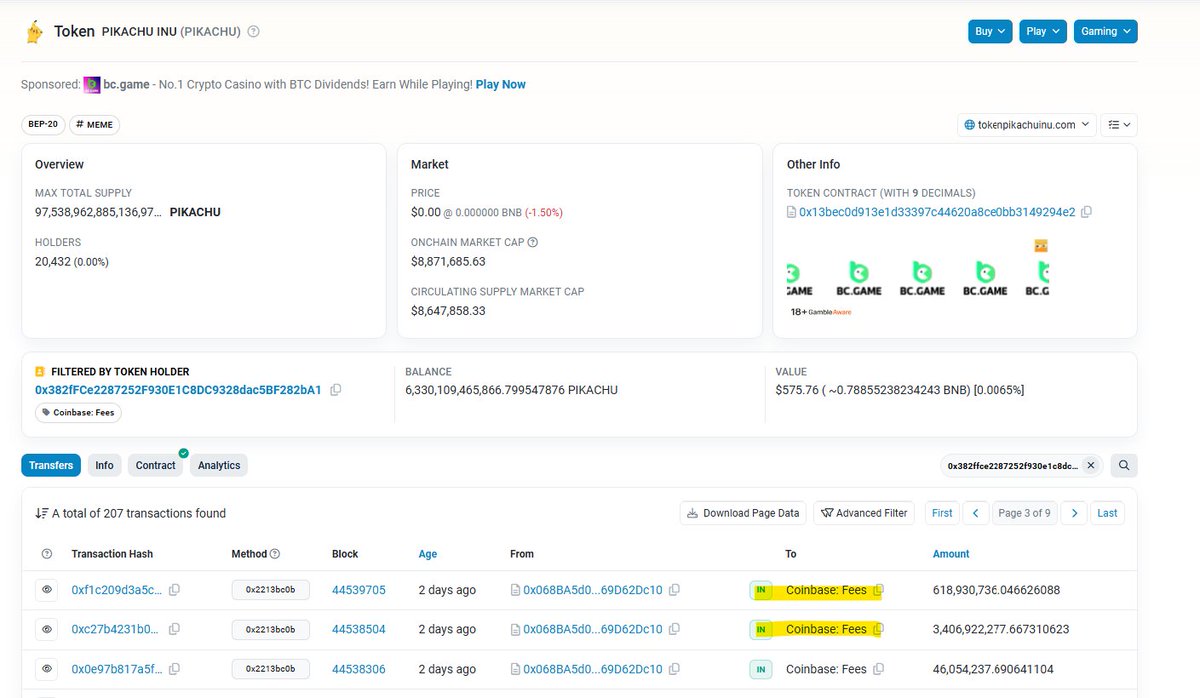This screenshot has height=698, width=1200.
Task: Toggle the eye preview for transaction 0xc27b4231b0
Action: pos(47,629)
